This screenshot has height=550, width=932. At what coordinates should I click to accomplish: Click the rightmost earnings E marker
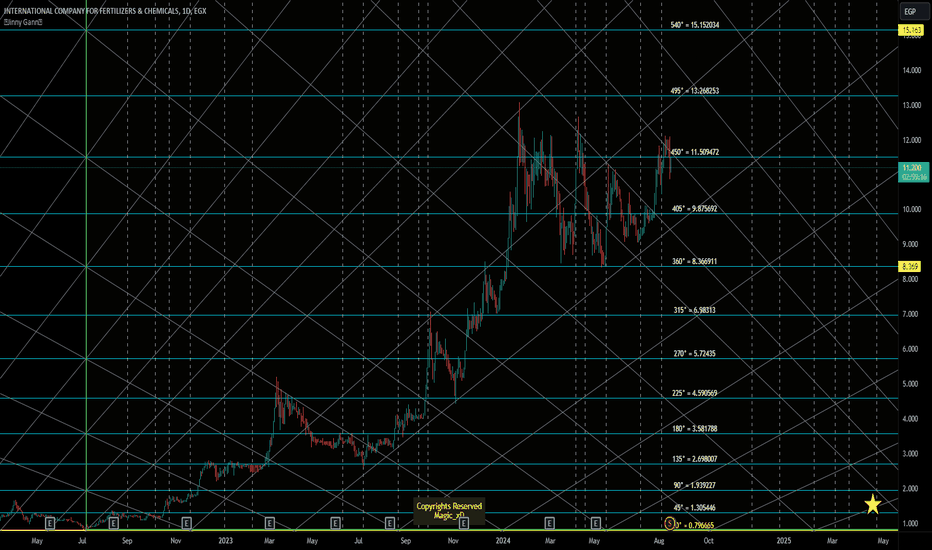[596, 523]
